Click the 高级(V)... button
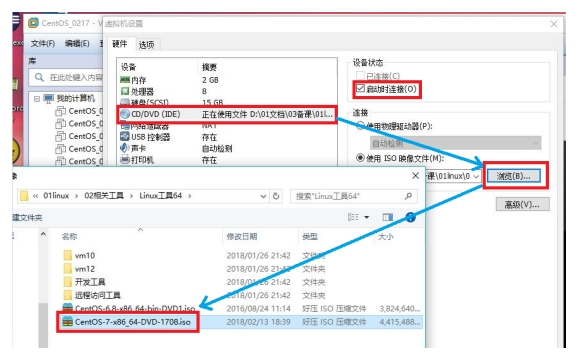Viewport: 579px width, 360px height. click(x=522, y=204)
